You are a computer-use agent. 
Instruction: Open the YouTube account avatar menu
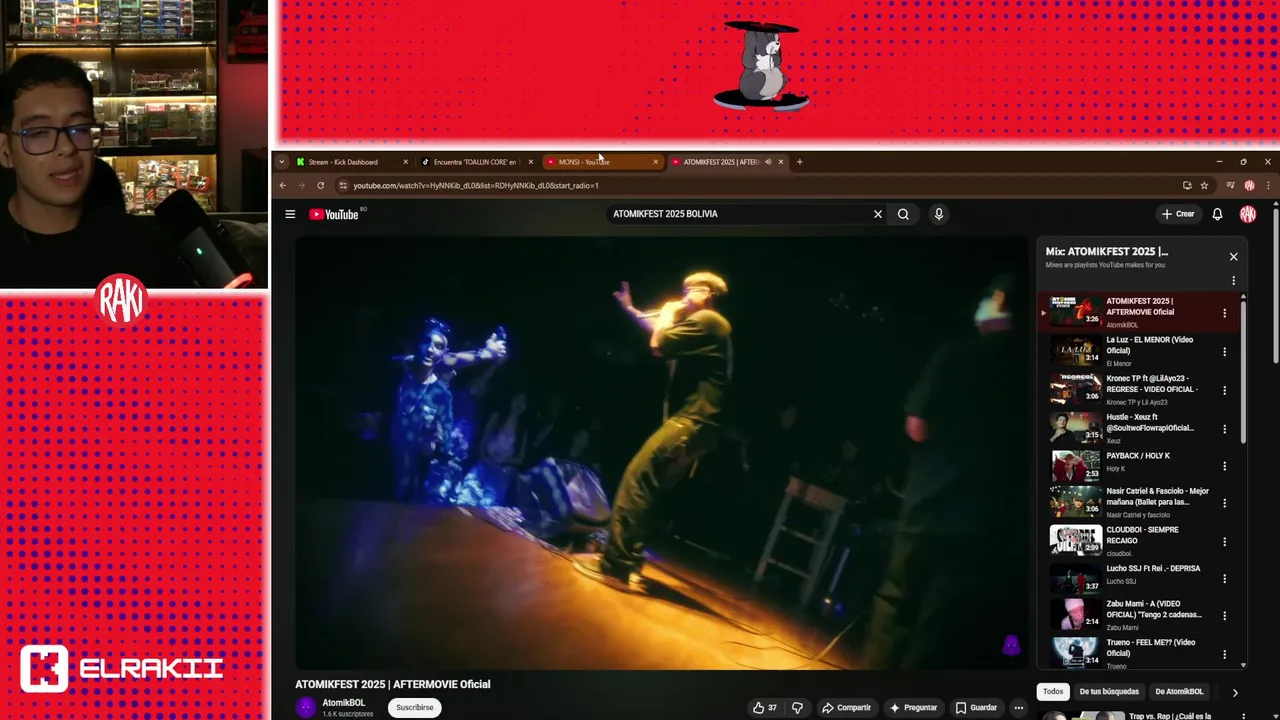point(1248,214)
